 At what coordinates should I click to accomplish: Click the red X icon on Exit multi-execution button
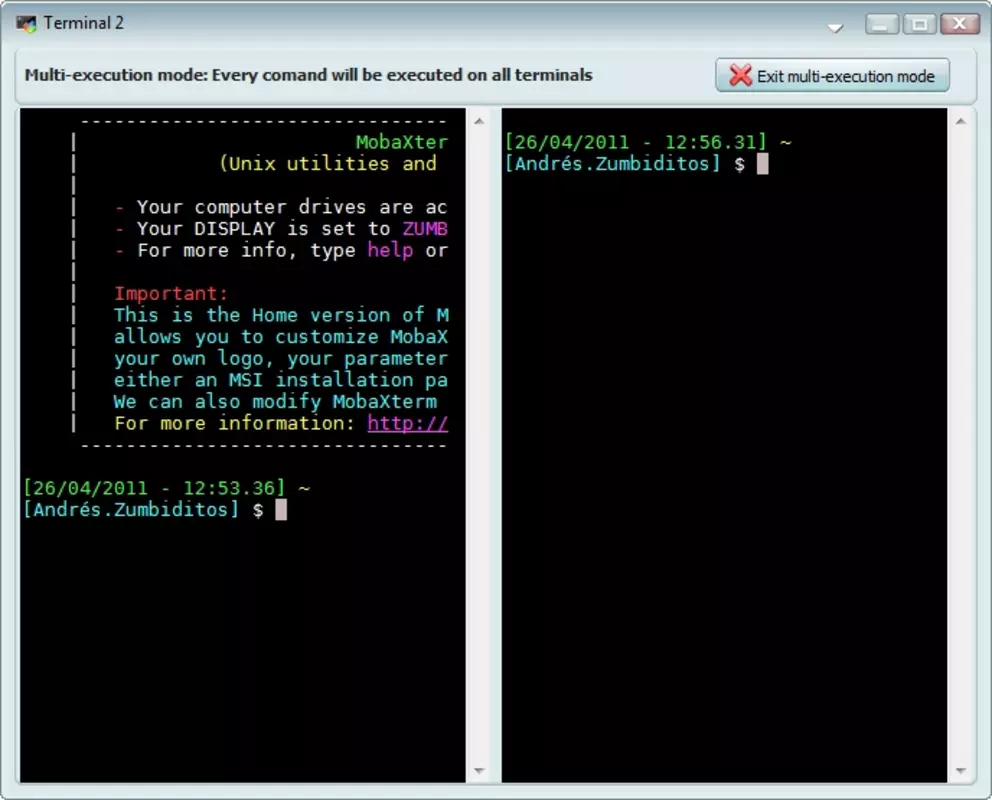(740, 75)
